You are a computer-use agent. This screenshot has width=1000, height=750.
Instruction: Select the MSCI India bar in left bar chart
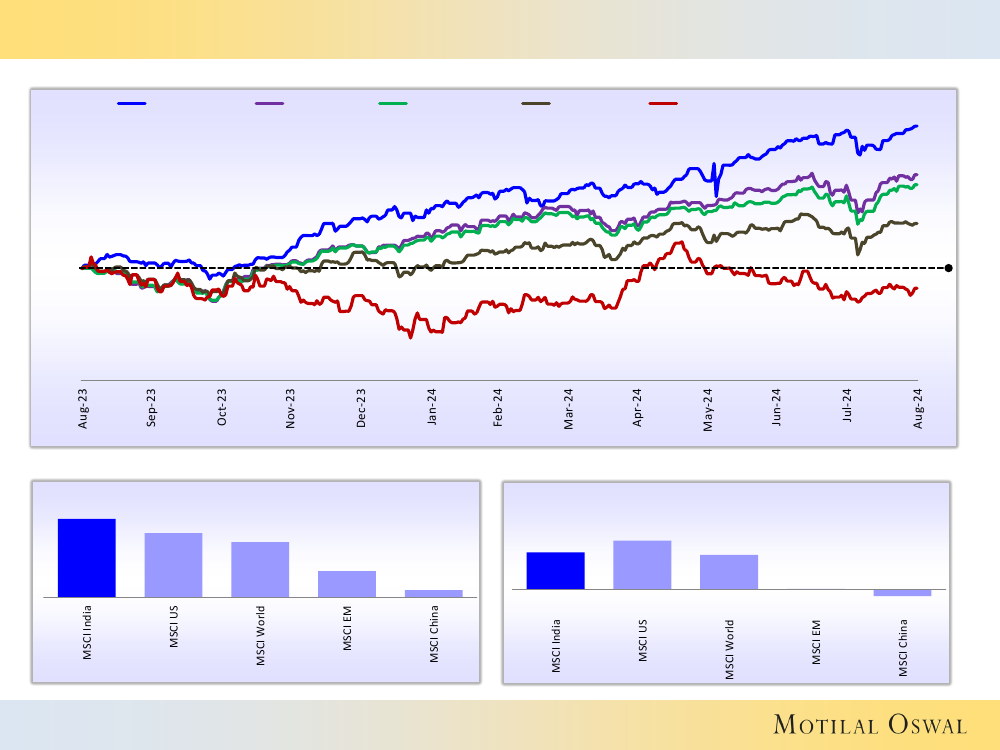87,558
